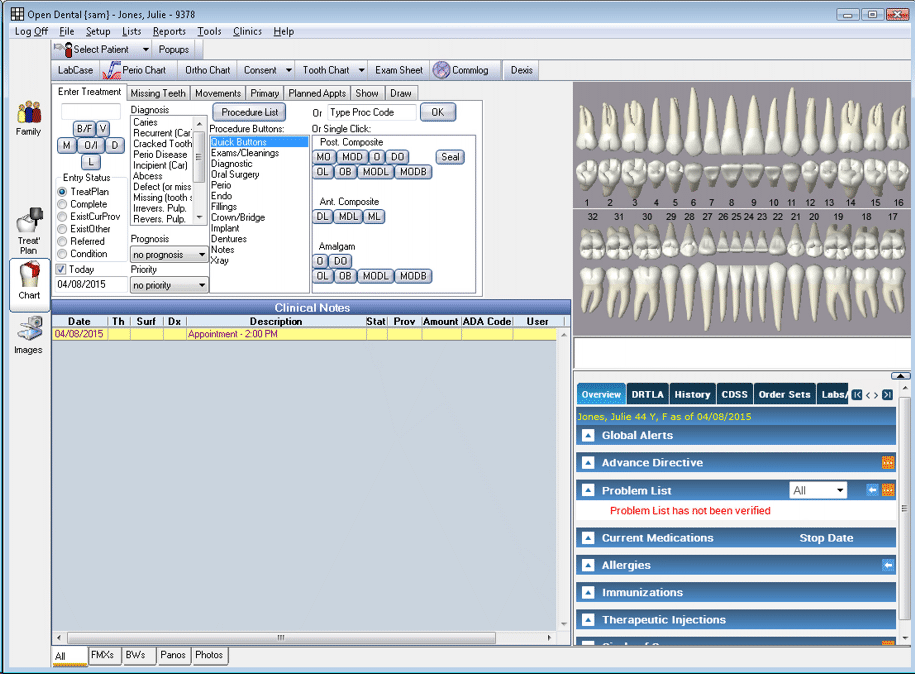915x674 pixels.
Task: Open the Reports menu
Action: point(169,31)
